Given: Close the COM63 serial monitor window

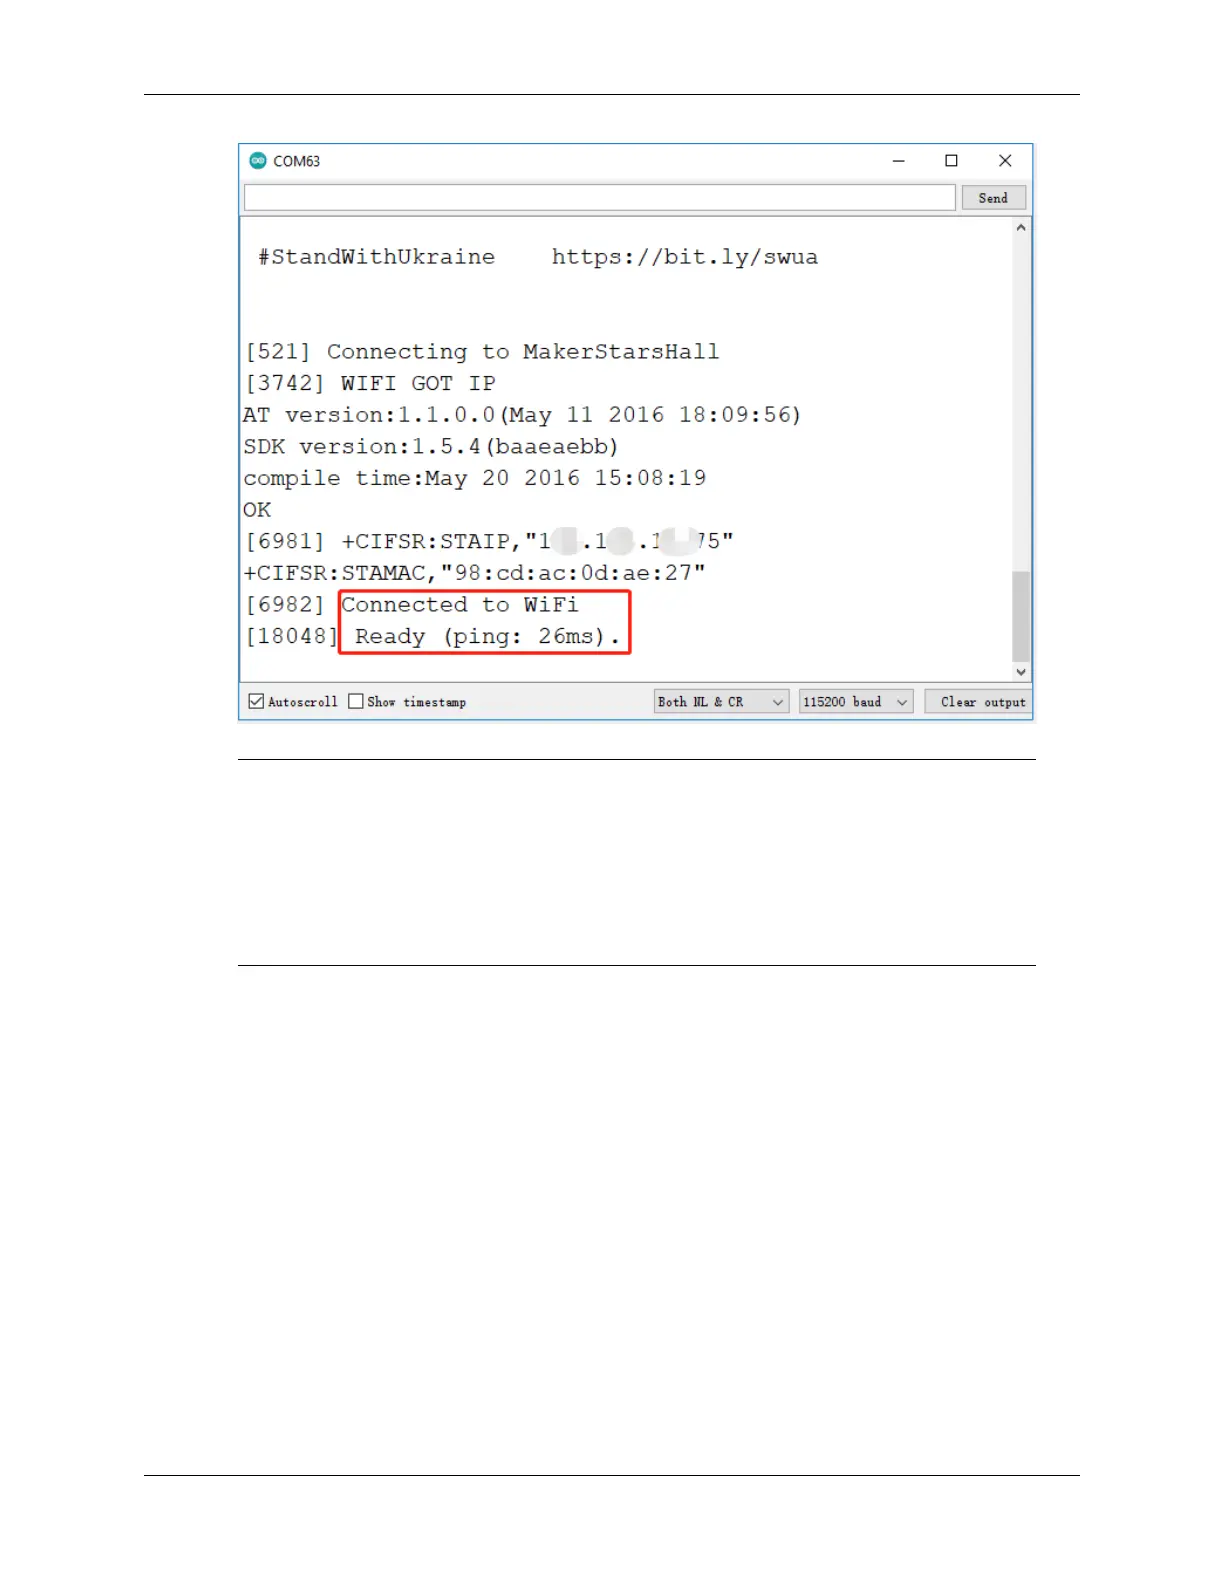Looking at the screenshot, I should [1005, 160].
